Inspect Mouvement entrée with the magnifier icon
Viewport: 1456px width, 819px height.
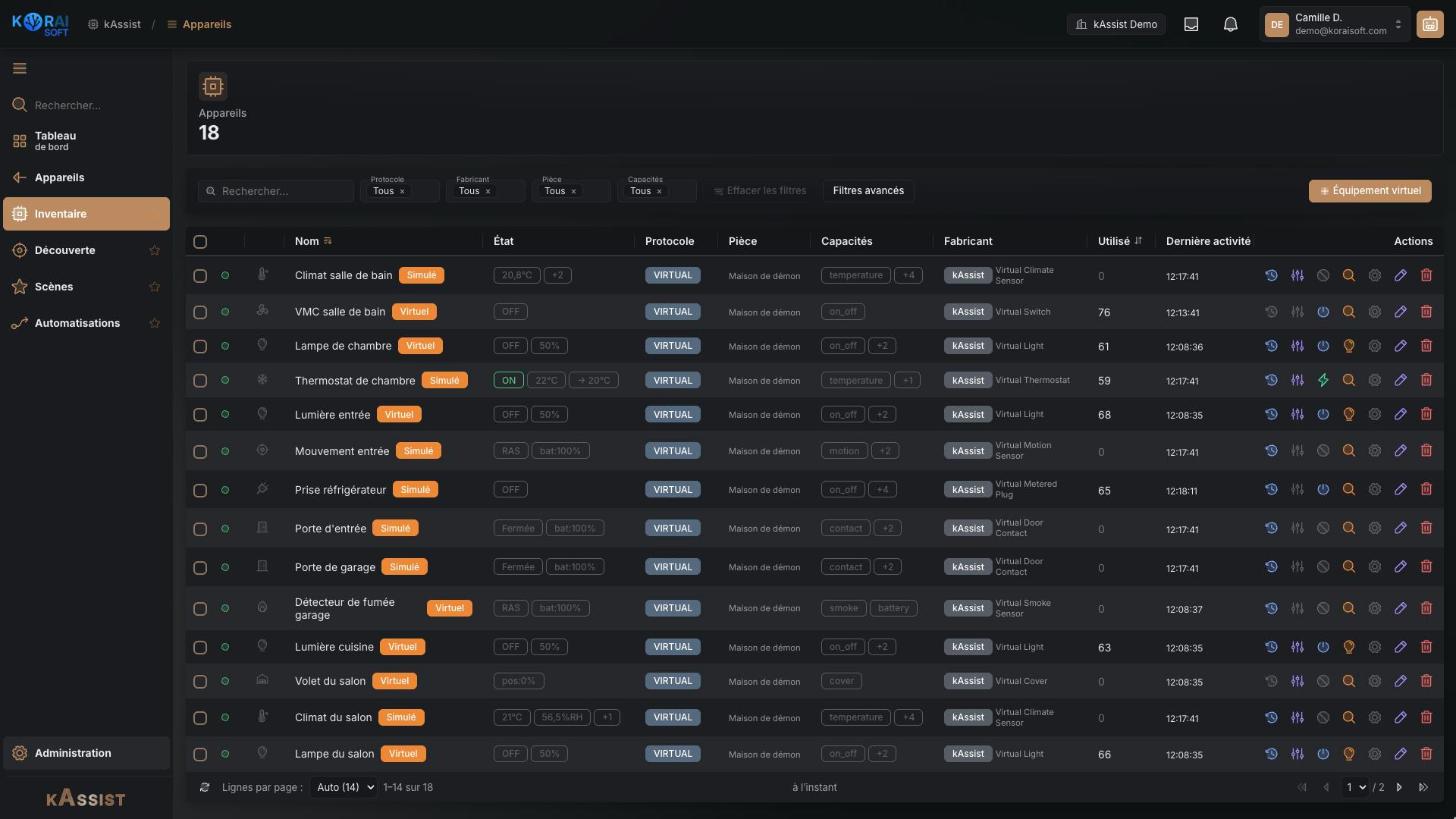1349,451
